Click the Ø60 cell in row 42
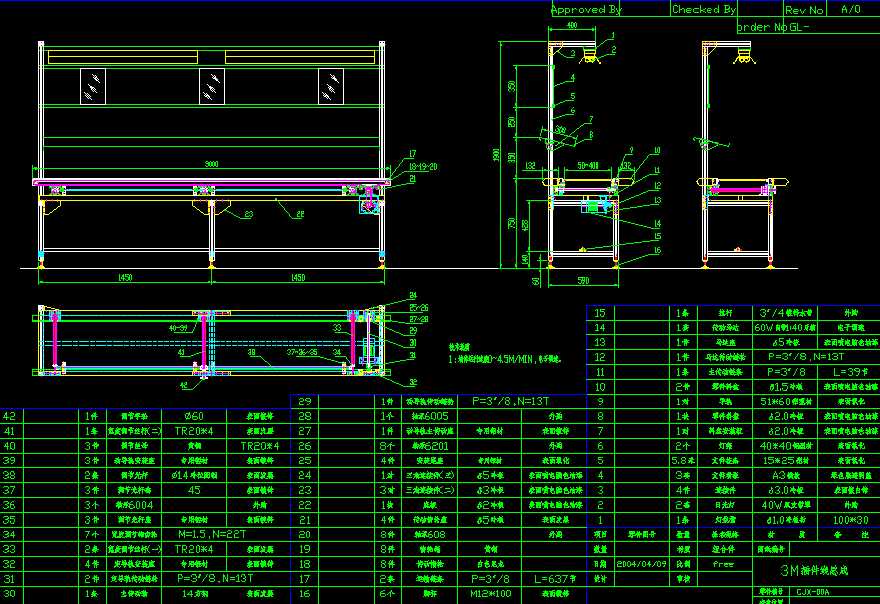Image resolution: width=880 pixels, height=604 pixels. pos(194,416)
